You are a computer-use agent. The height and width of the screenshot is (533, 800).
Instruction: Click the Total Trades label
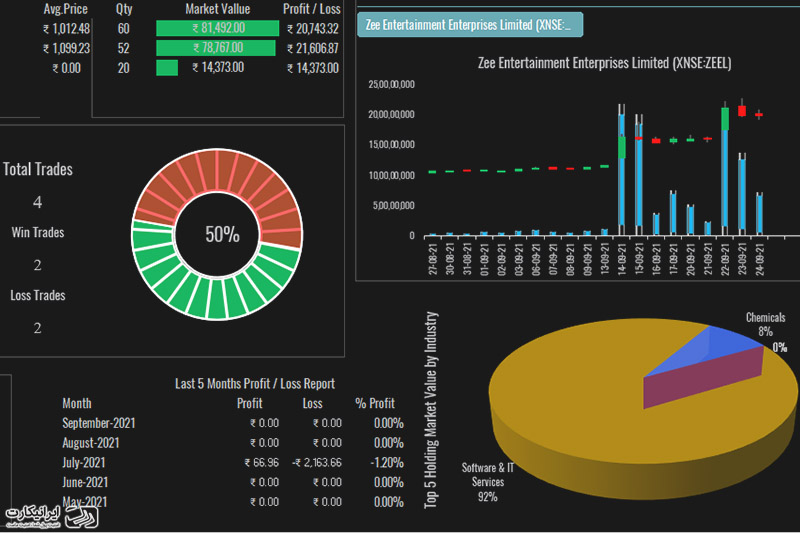click(38, 169)
